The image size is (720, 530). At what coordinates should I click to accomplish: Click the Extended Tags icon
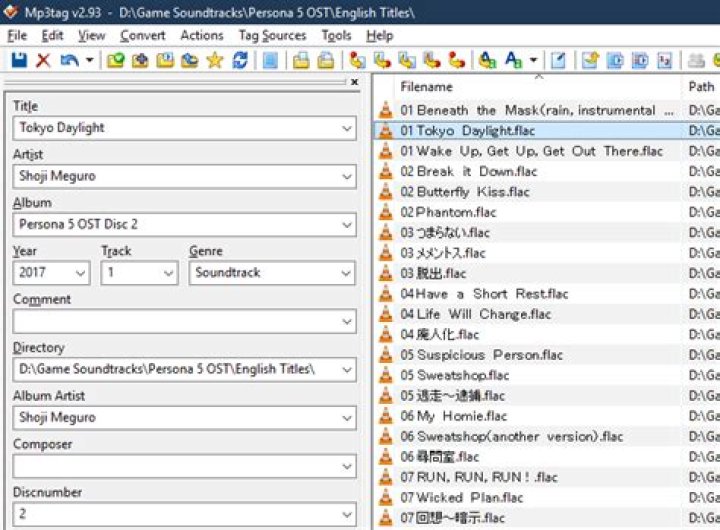558,60
